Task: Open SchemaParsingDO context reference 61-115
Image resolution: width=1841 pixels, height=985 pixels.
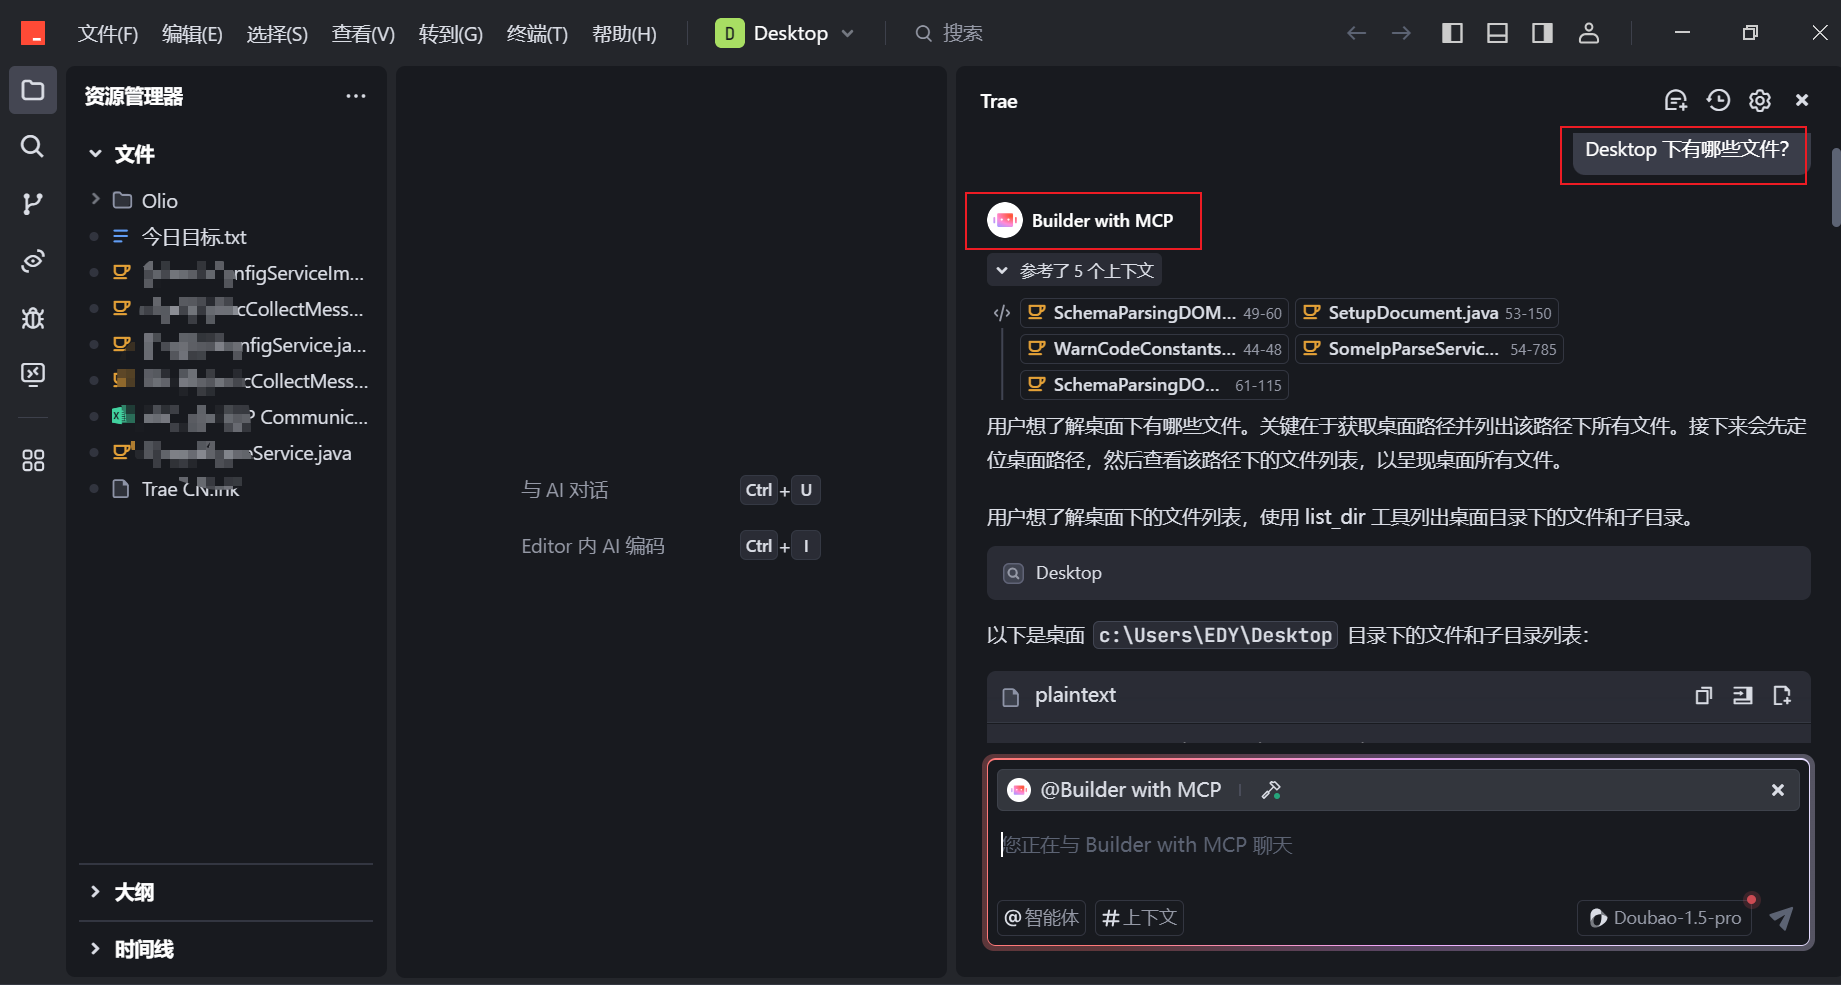Action: [1154, 385]
